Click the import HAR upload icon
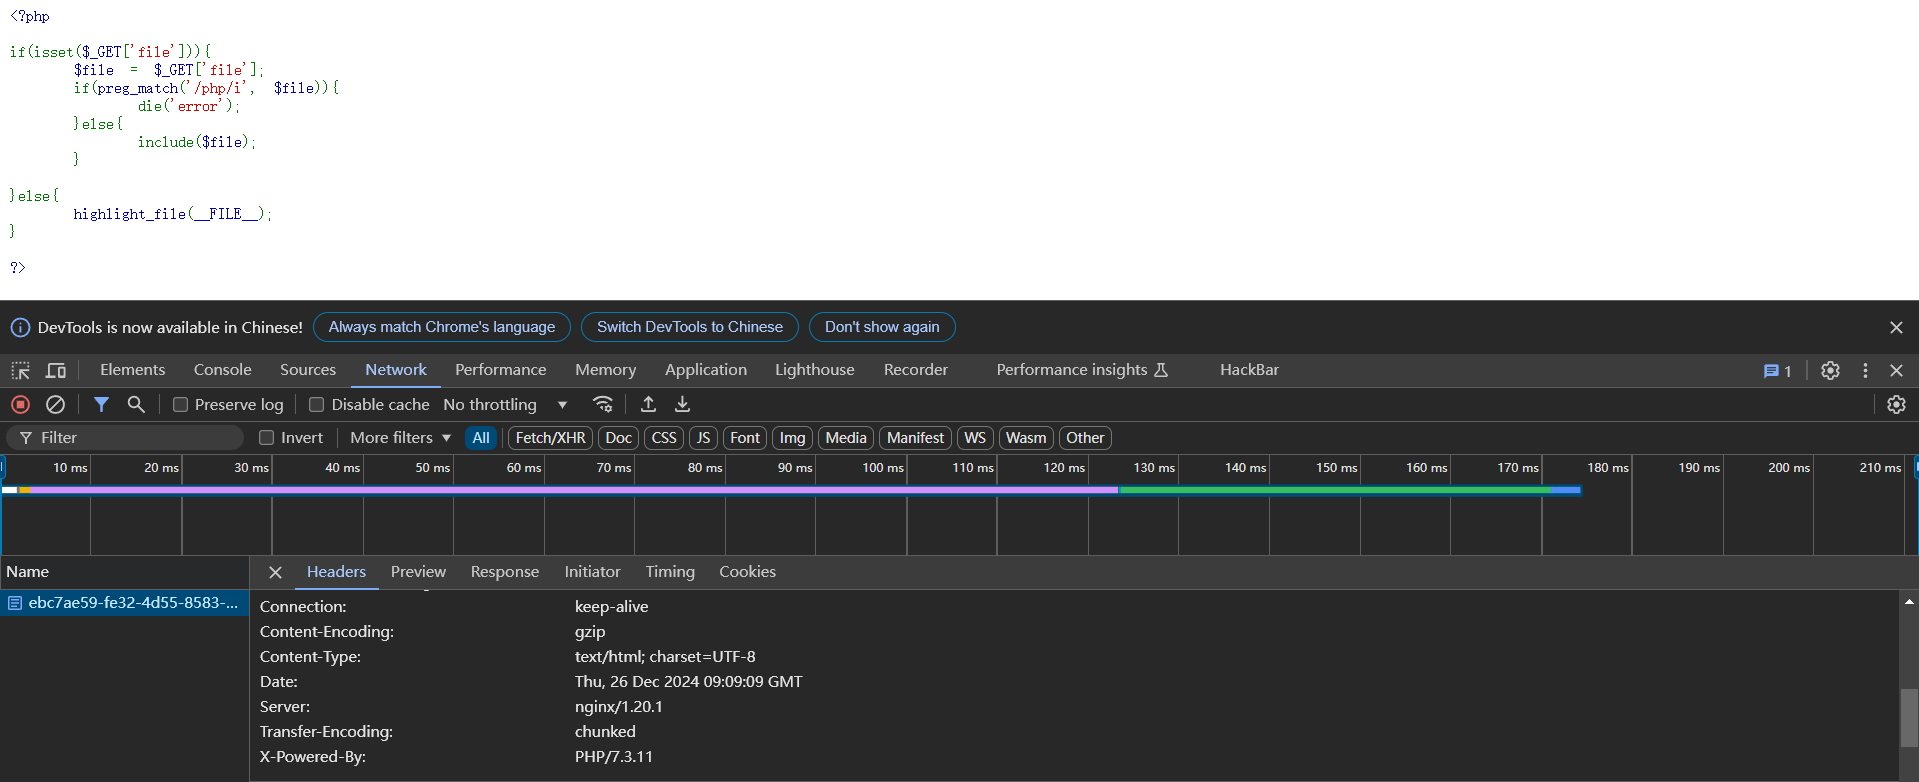Viewport: 1919px width, 782px height. [x=648, y=404]
